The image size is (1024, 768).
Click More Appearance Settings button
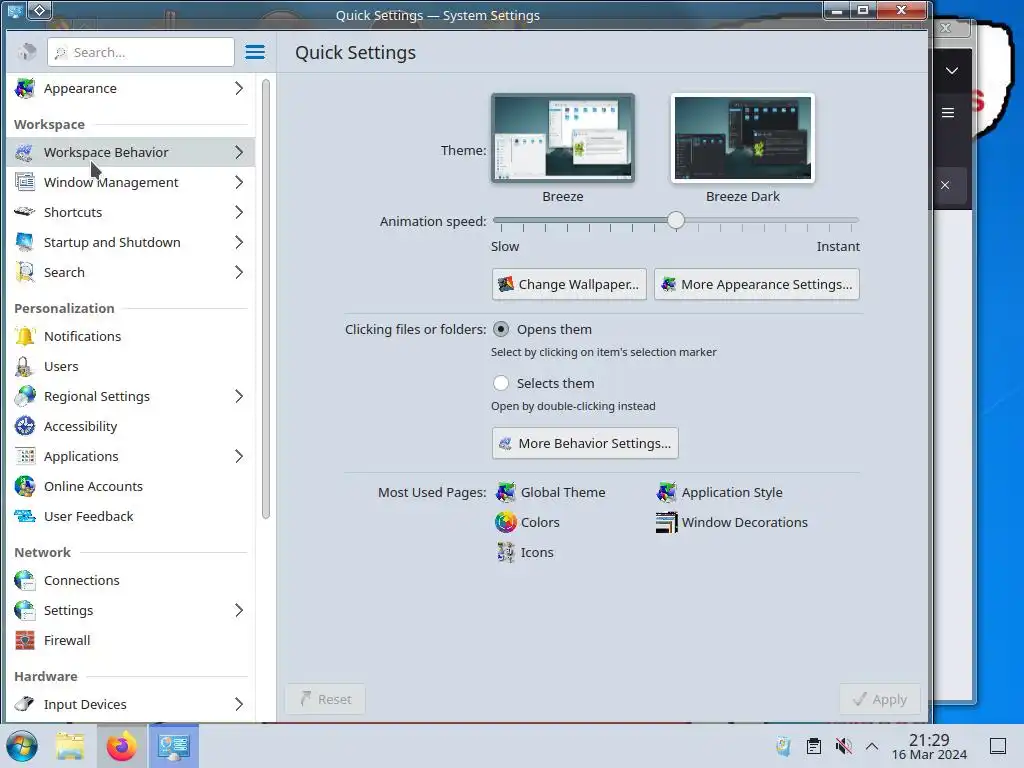point(756,284)
